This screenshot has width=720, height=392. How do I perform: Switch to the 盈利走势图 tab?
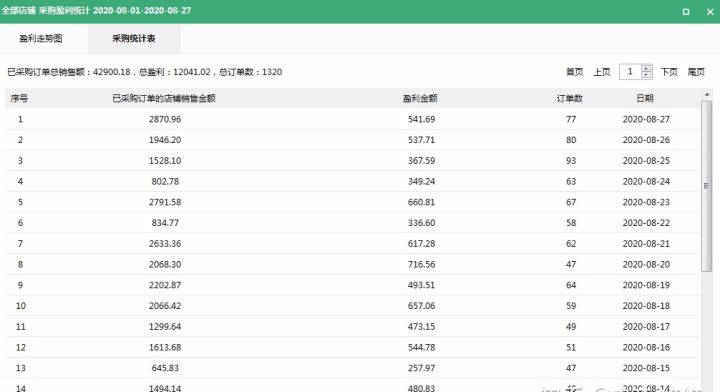click(x=41, y=39)
